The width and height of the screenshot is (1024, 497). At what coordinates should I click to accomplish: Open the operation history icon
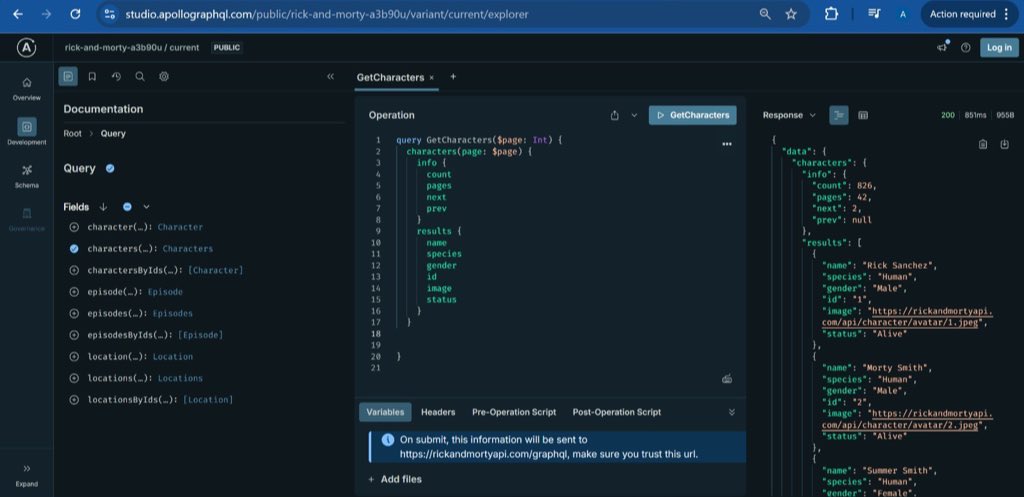coord(116,76)
